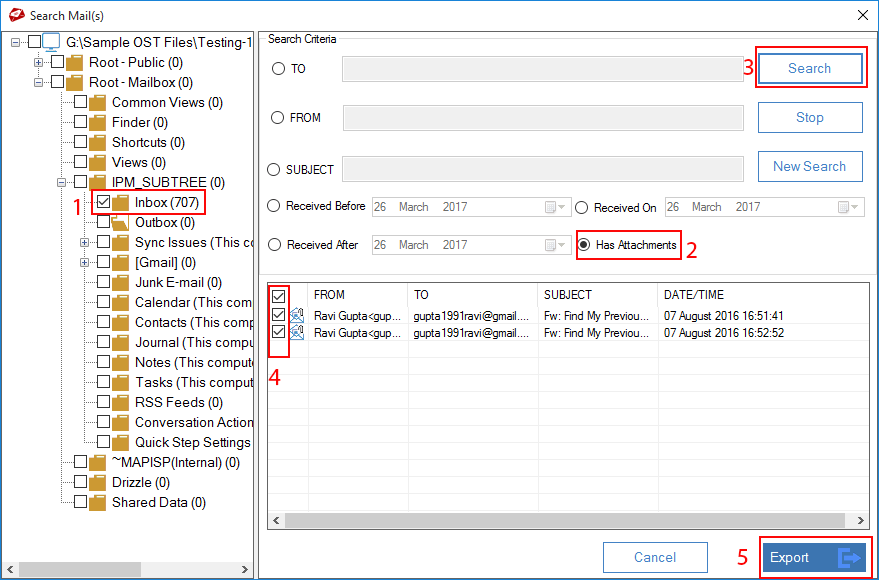
Task: Click the Outbox open-folder icon
Action: tap(121, 223)
